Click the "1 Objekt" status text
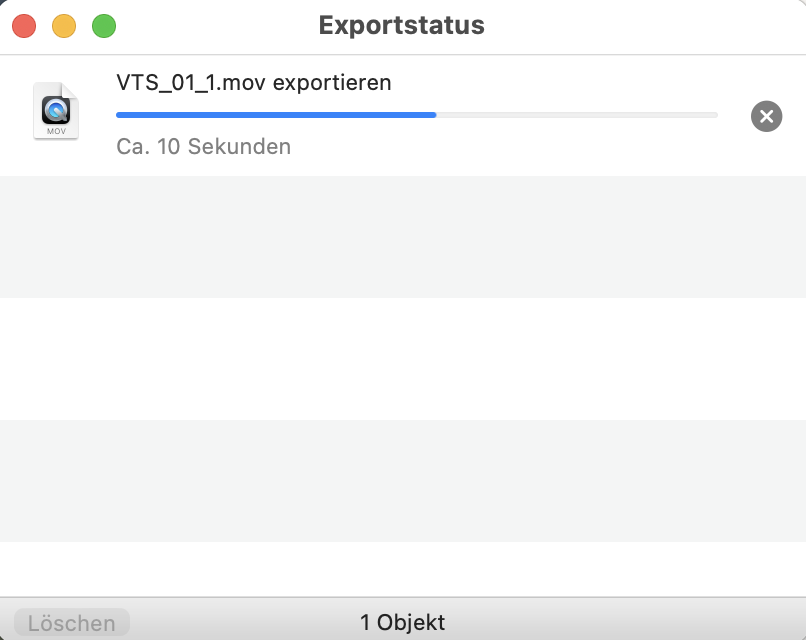Screen dimensions: 806x640 coord(402,623)
